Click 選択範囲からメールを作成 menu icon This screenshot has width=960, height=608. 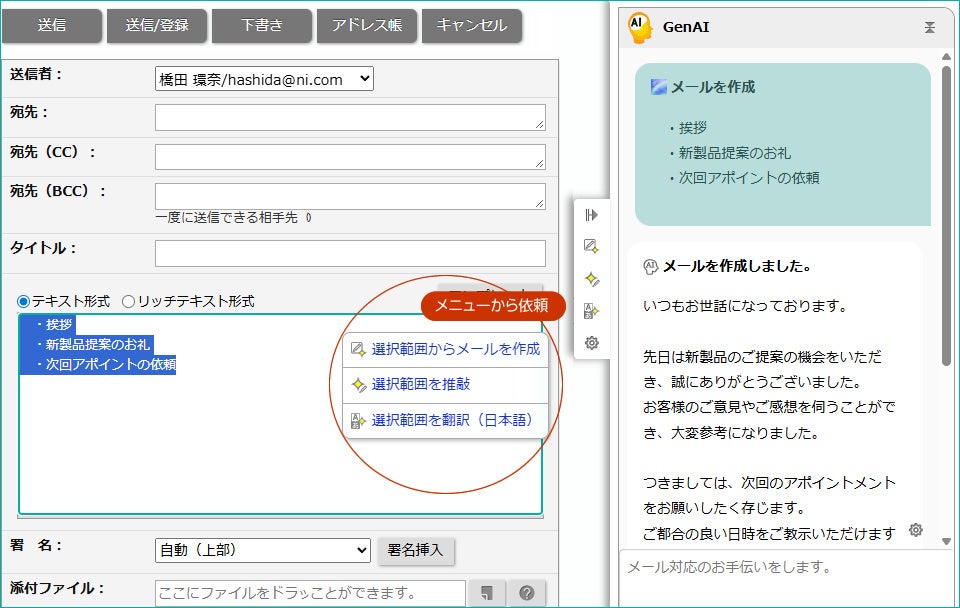coord(358,350)
